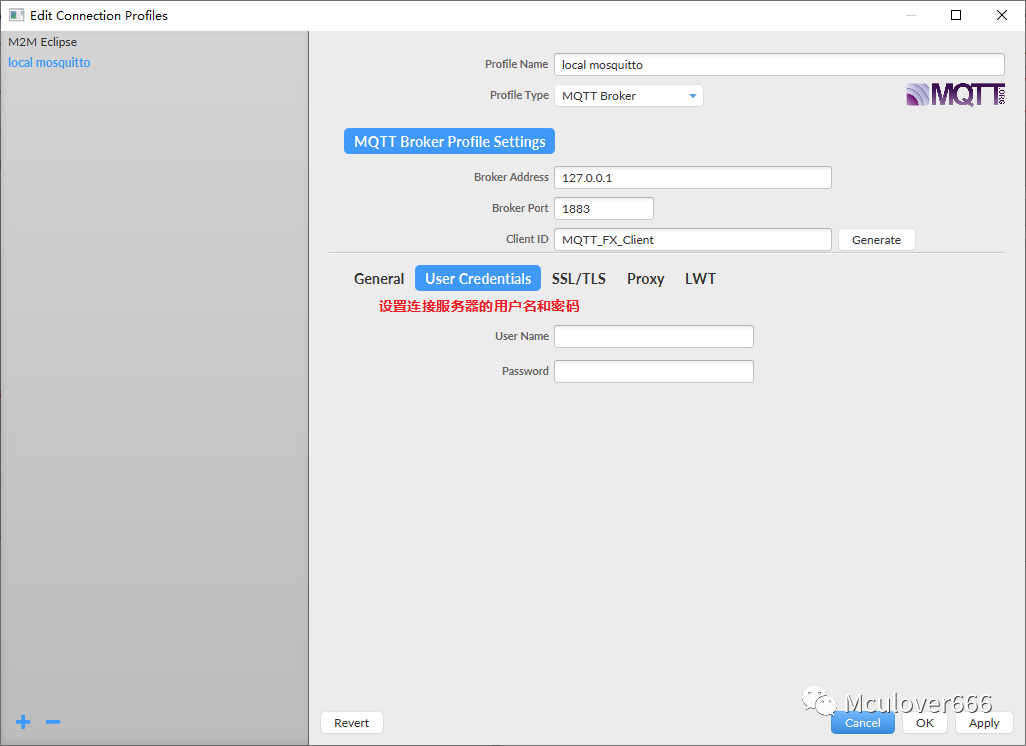The height and width of the screenshot is (746, 1026).
Task: Click the Profile Type label
Action: [519, 95]
